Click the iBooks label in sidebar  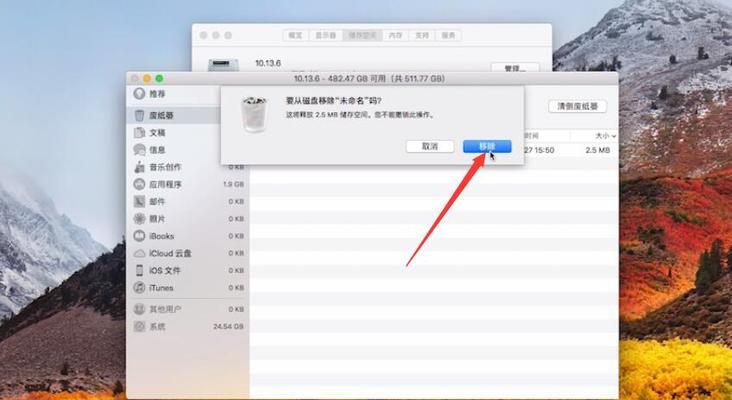(x=162, y=236)
